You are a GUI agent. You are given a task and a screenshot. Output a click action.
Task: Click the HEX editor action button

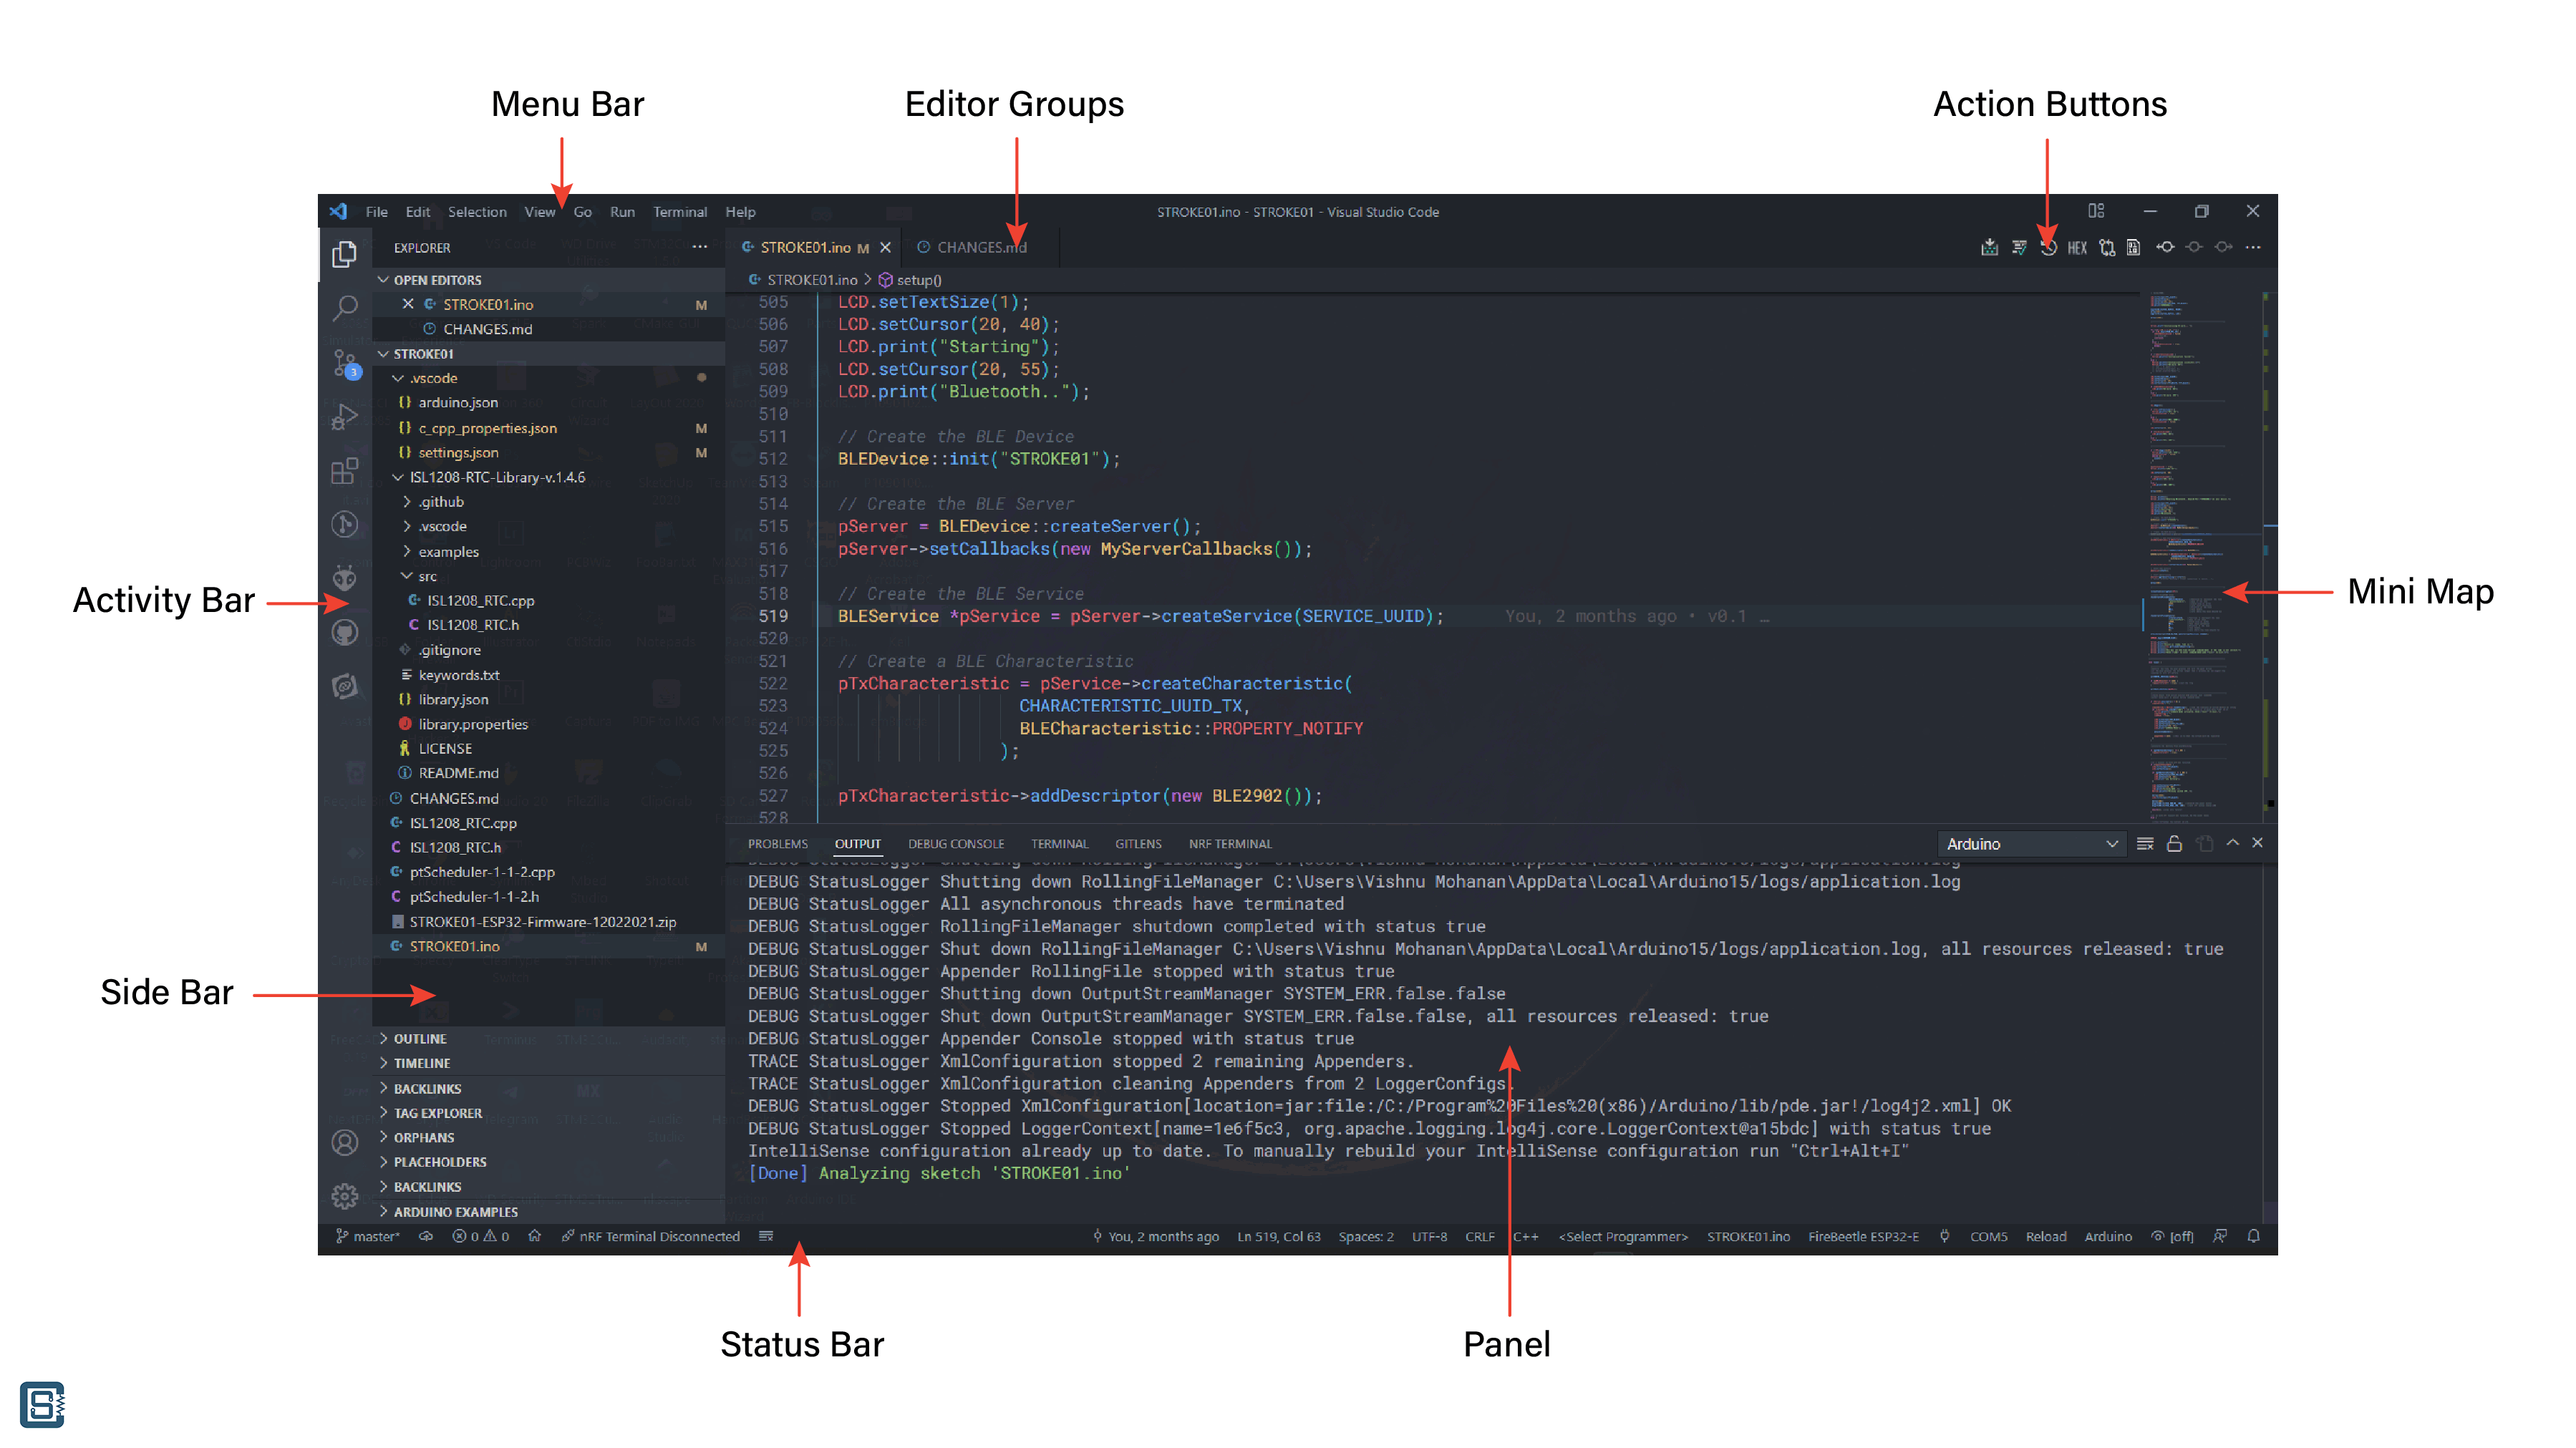(x=2077, y=247)
